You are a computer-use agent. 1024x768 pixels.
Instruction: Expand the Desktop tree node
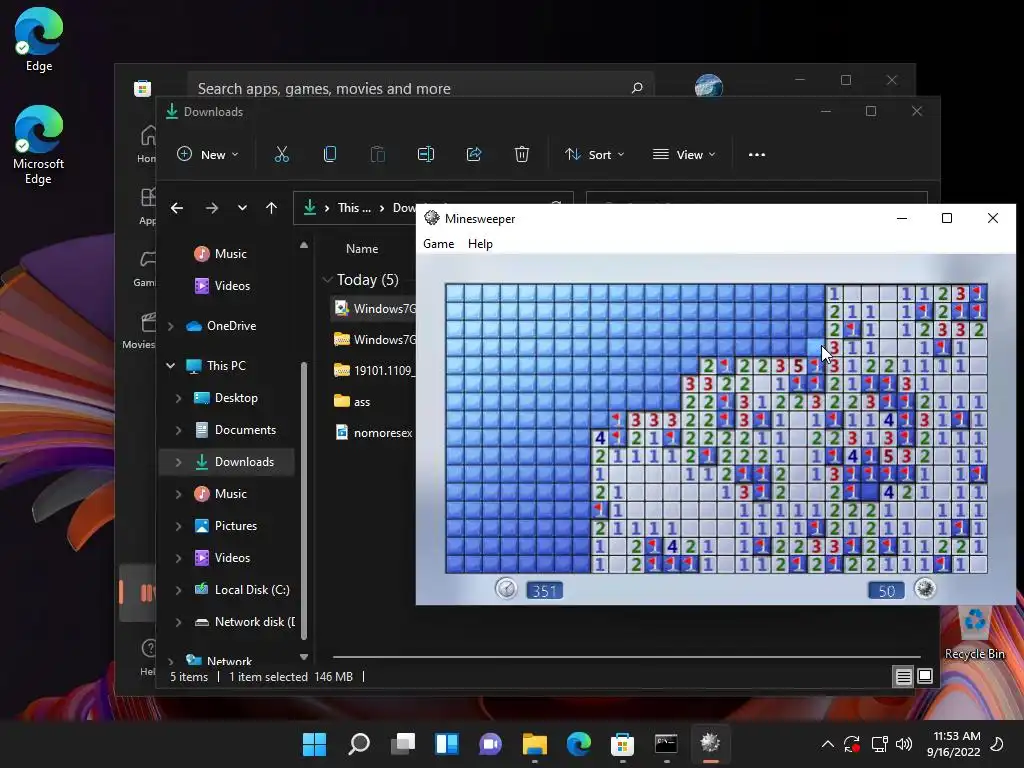[178, 398]
